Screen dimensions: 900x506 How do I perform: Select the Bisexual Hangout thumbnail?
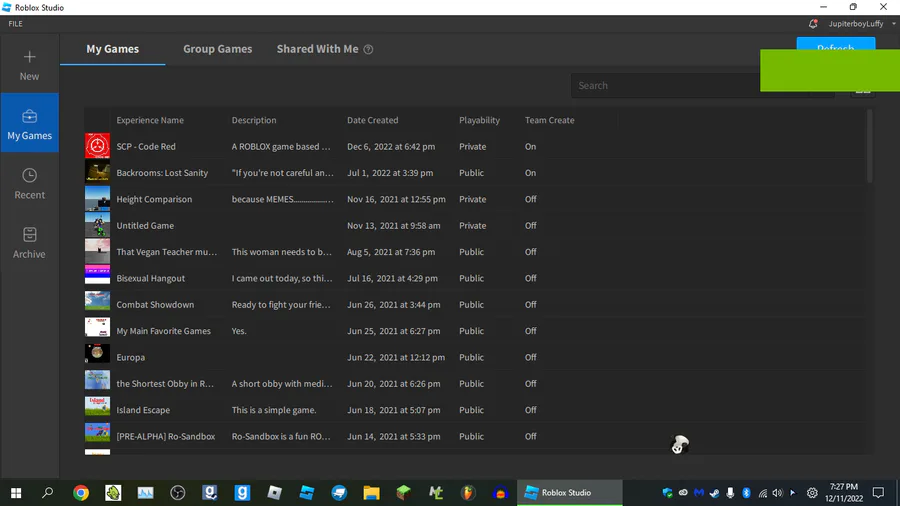point(97,275)
